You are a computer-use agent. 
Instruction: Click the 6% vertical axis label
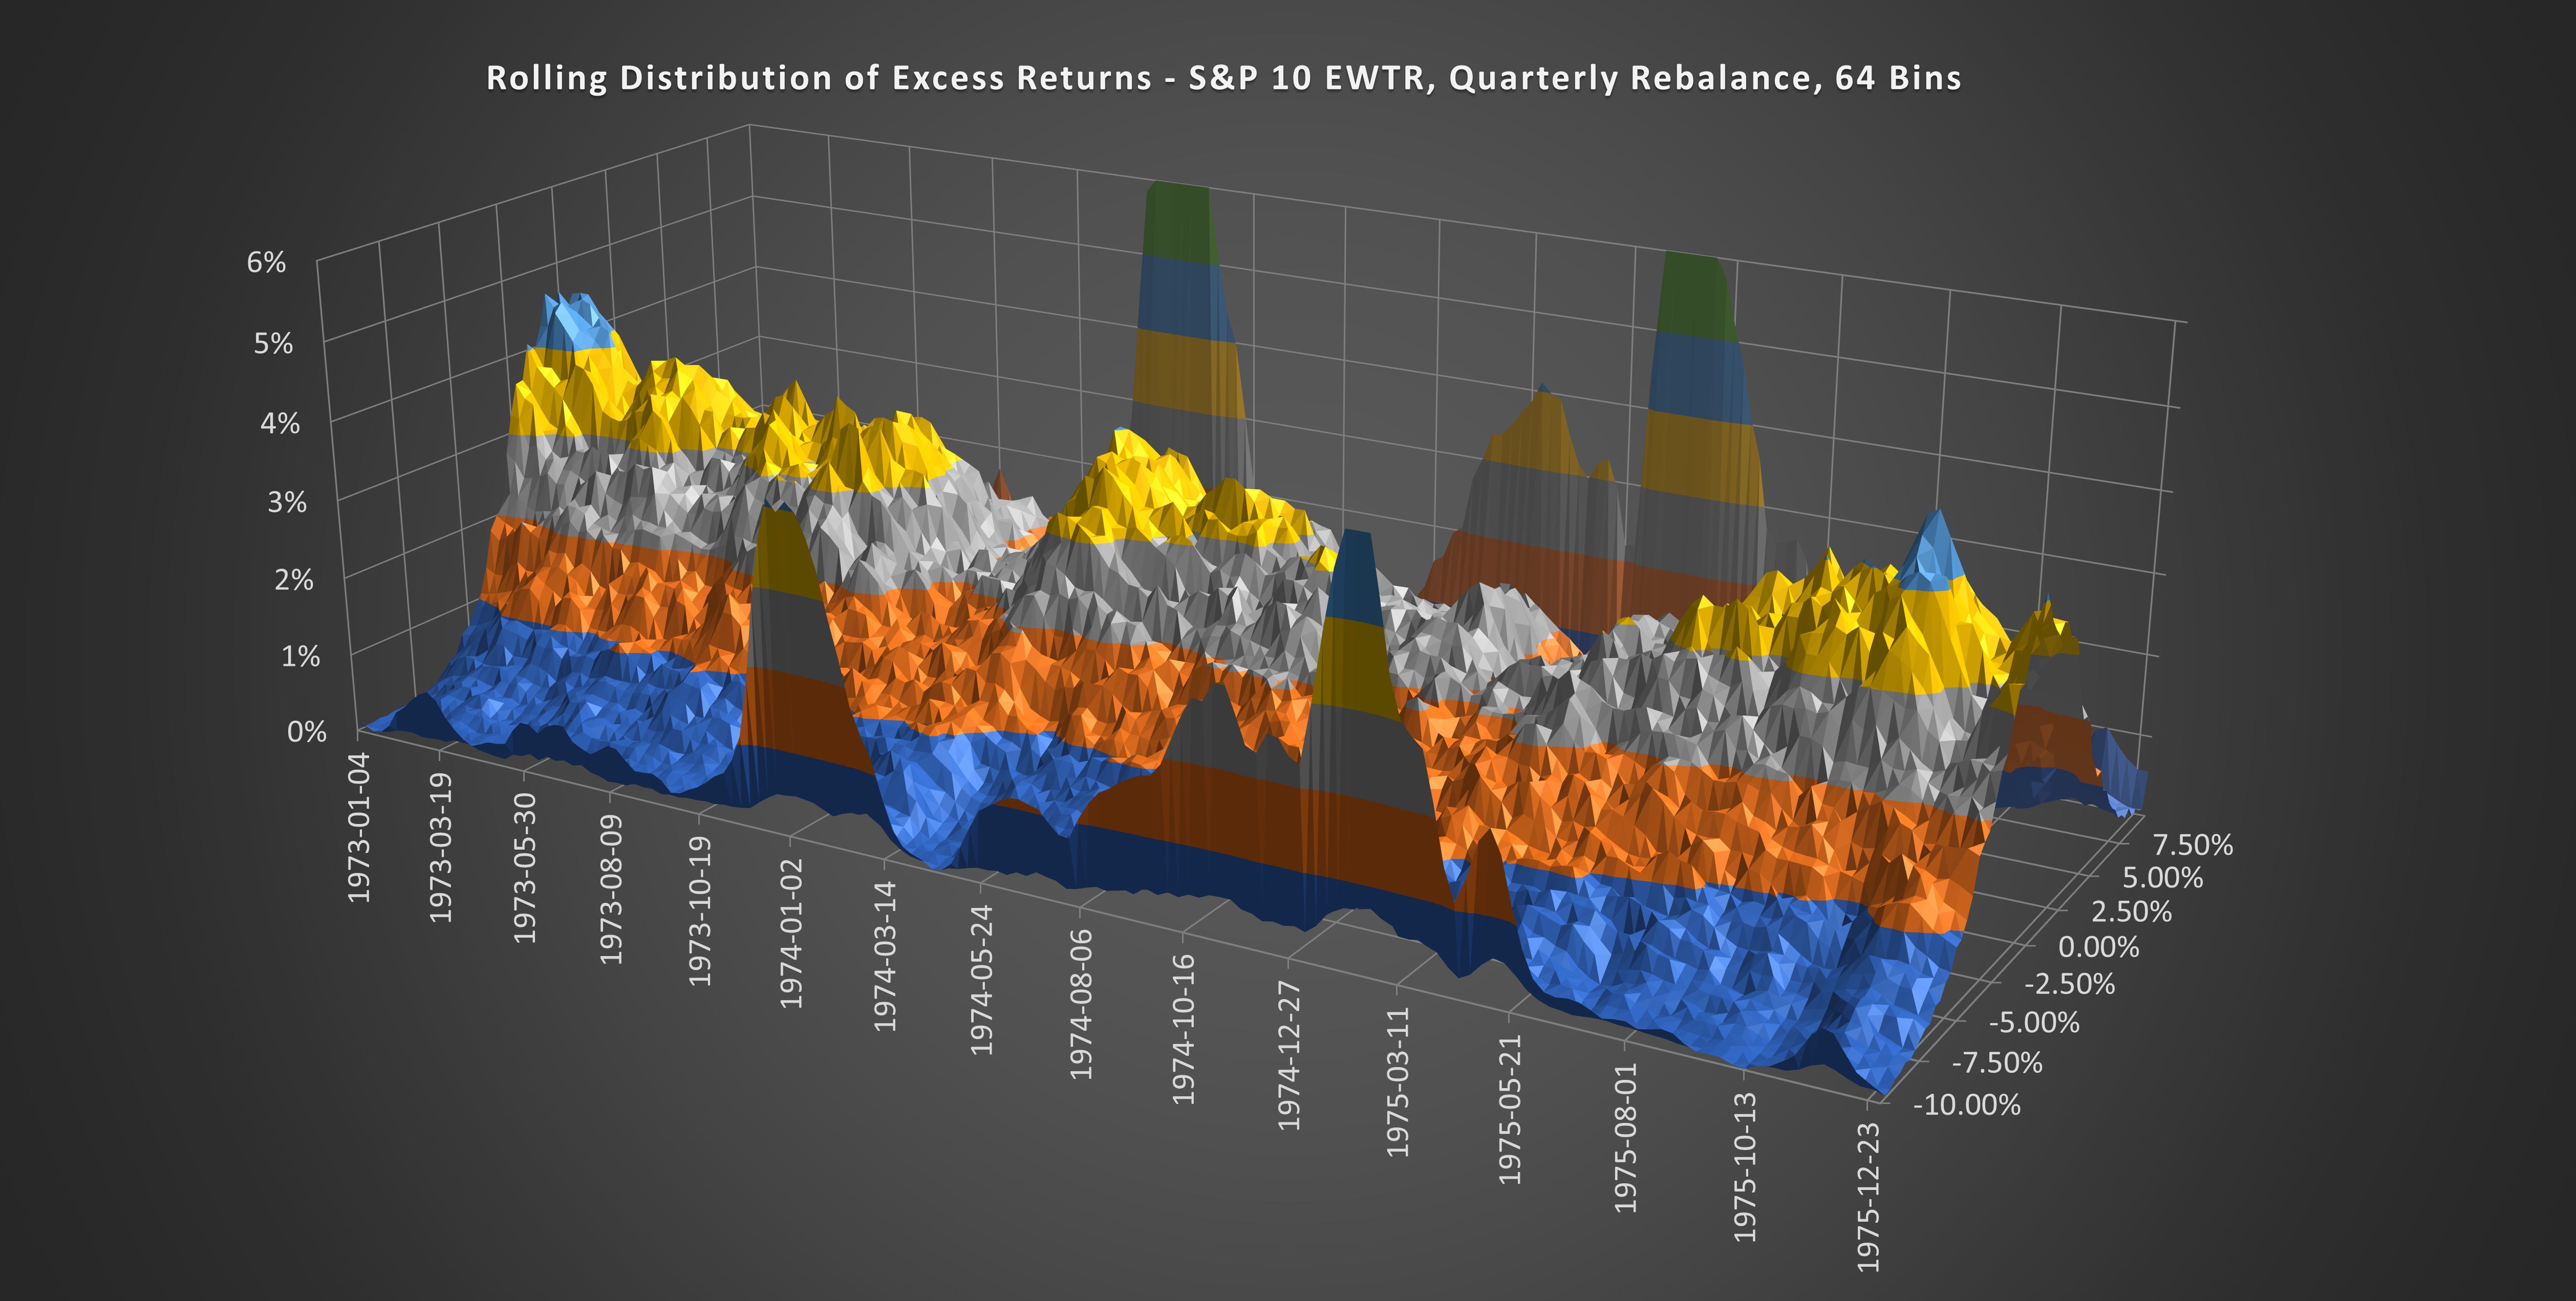point(266,262)
